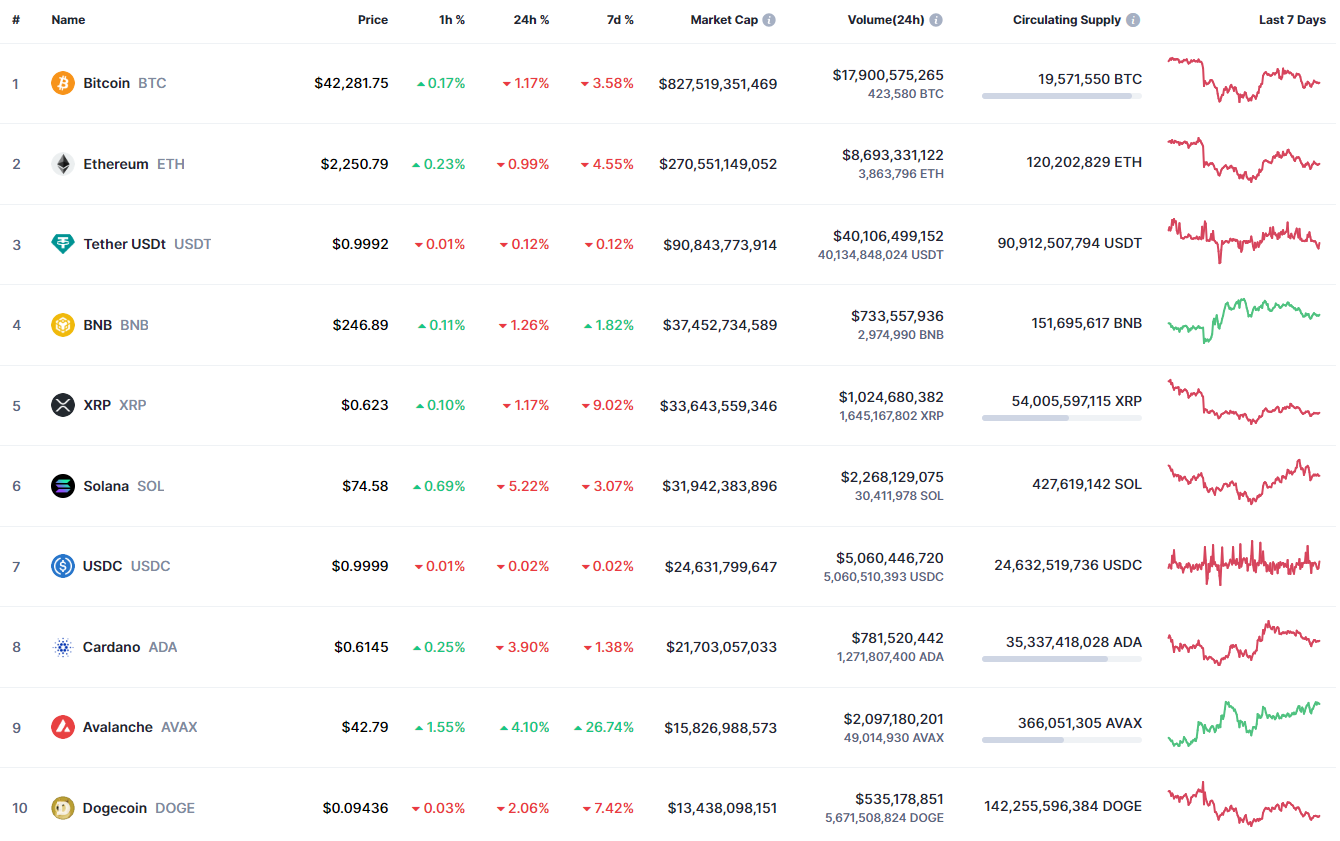Click the XRP black logo icon
This screenshot has height=841, width=1340.
(x=63, y=405)
